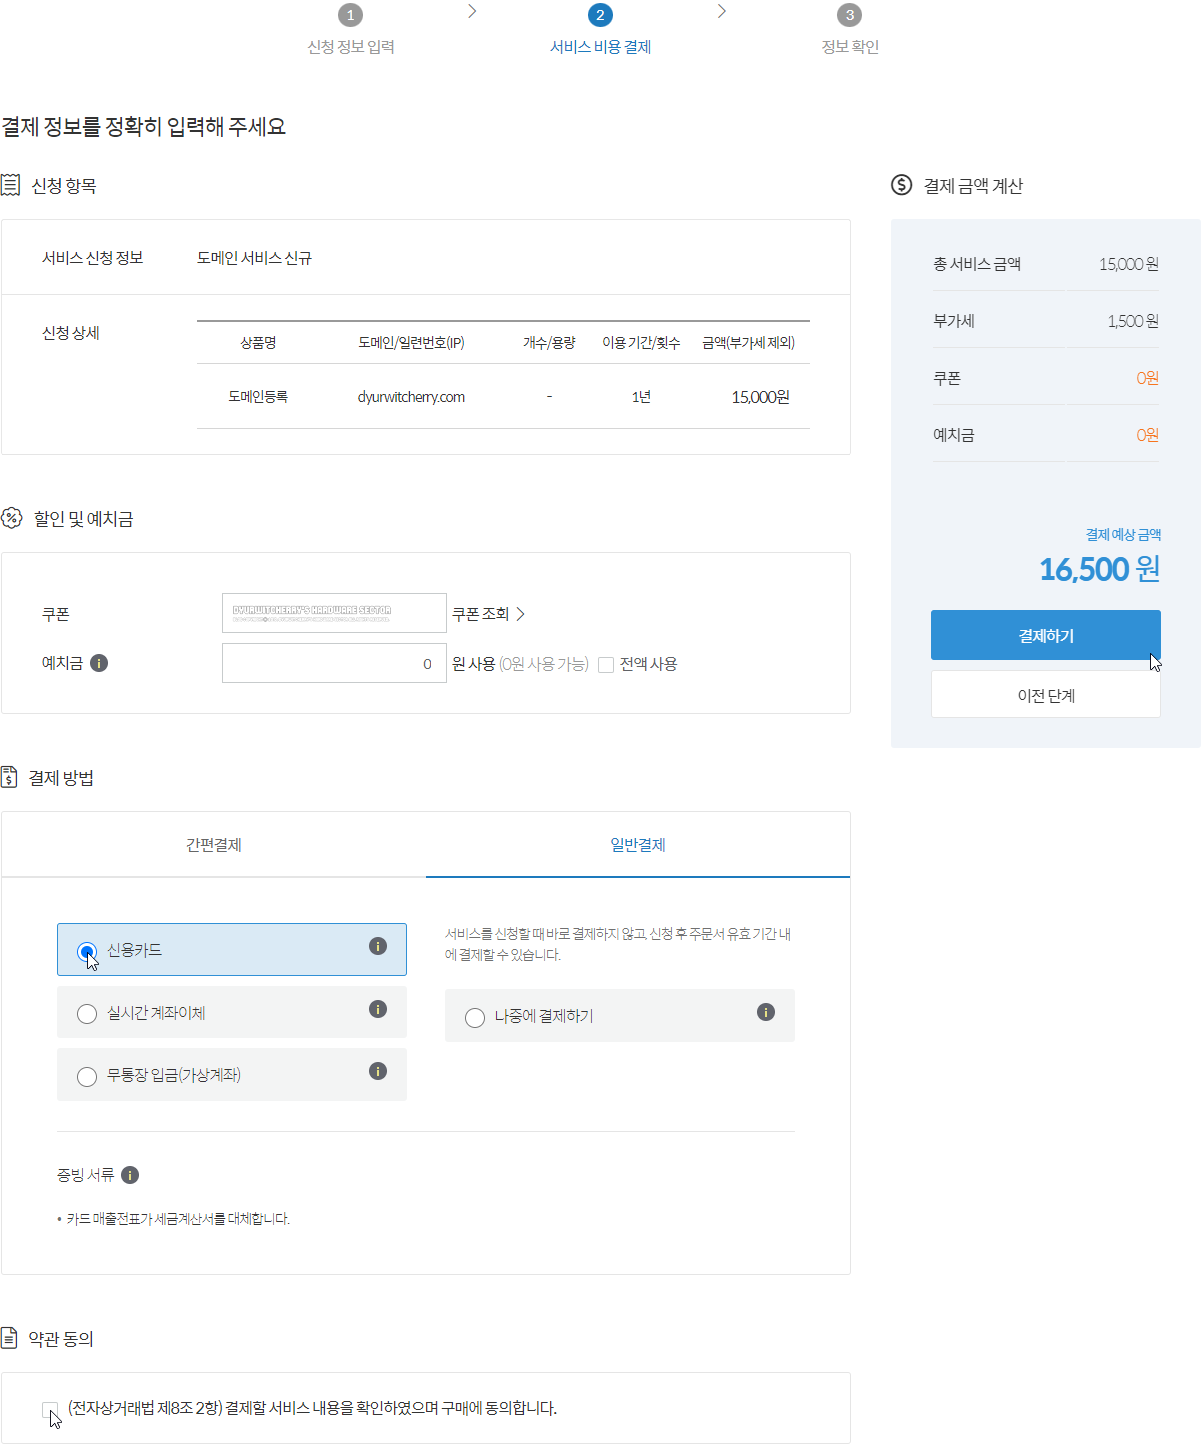This screenshot has width=1202, height=1444.
Task: Click the 이전 단계 button
Action: pyautogui.click(x=1045, y=694)
